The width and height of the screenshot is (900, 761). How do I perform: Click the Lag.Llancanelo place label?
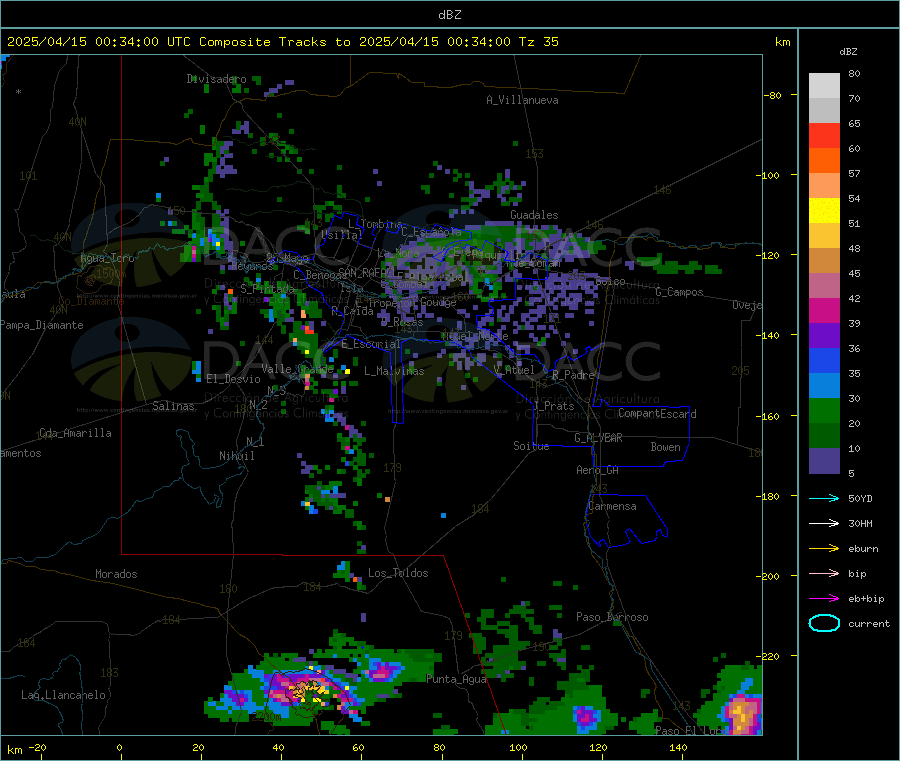(x=63, y=695)
